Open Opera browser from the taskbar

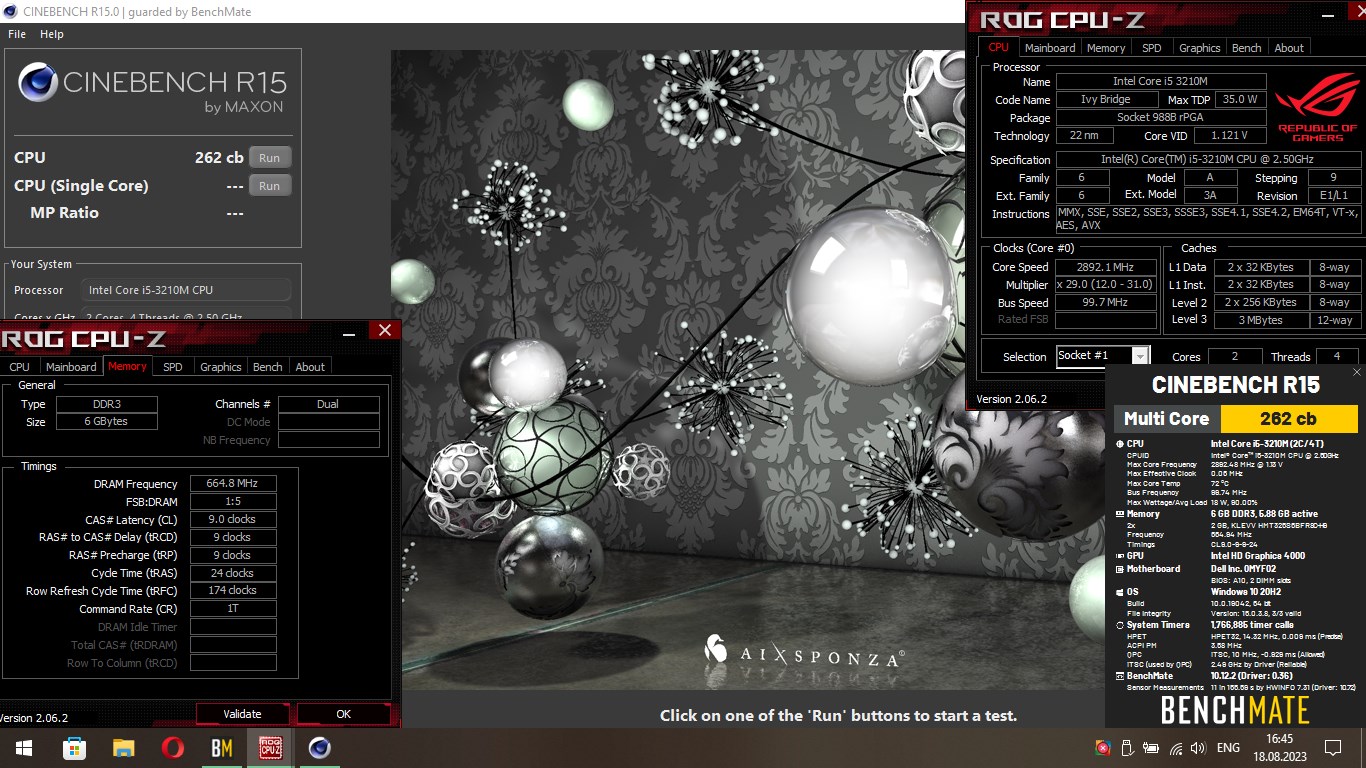(x=172, y=748)
